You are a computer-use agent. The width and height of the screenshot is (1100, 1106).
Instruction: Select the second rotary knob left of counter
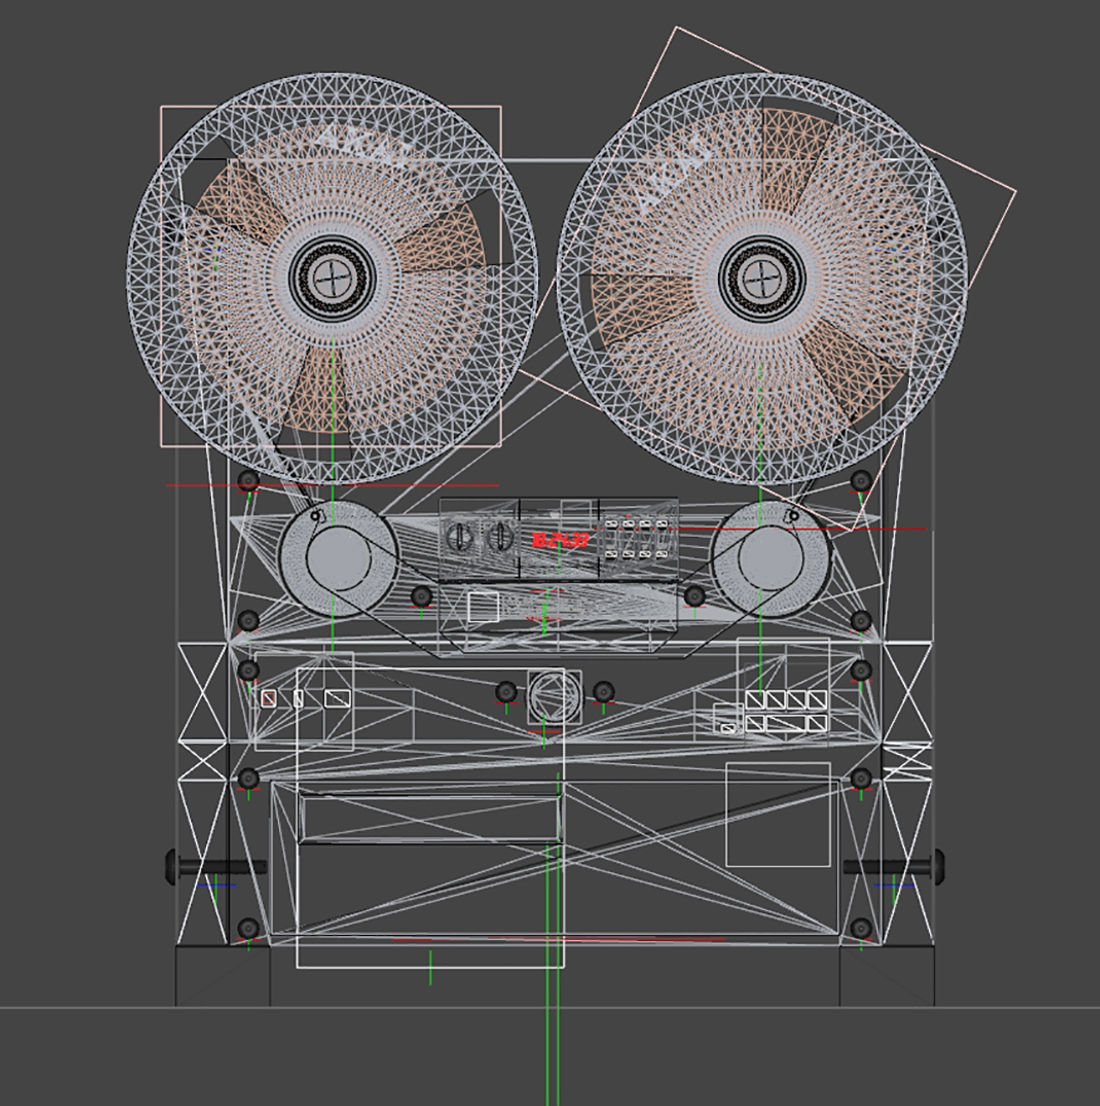pos(500,538)
